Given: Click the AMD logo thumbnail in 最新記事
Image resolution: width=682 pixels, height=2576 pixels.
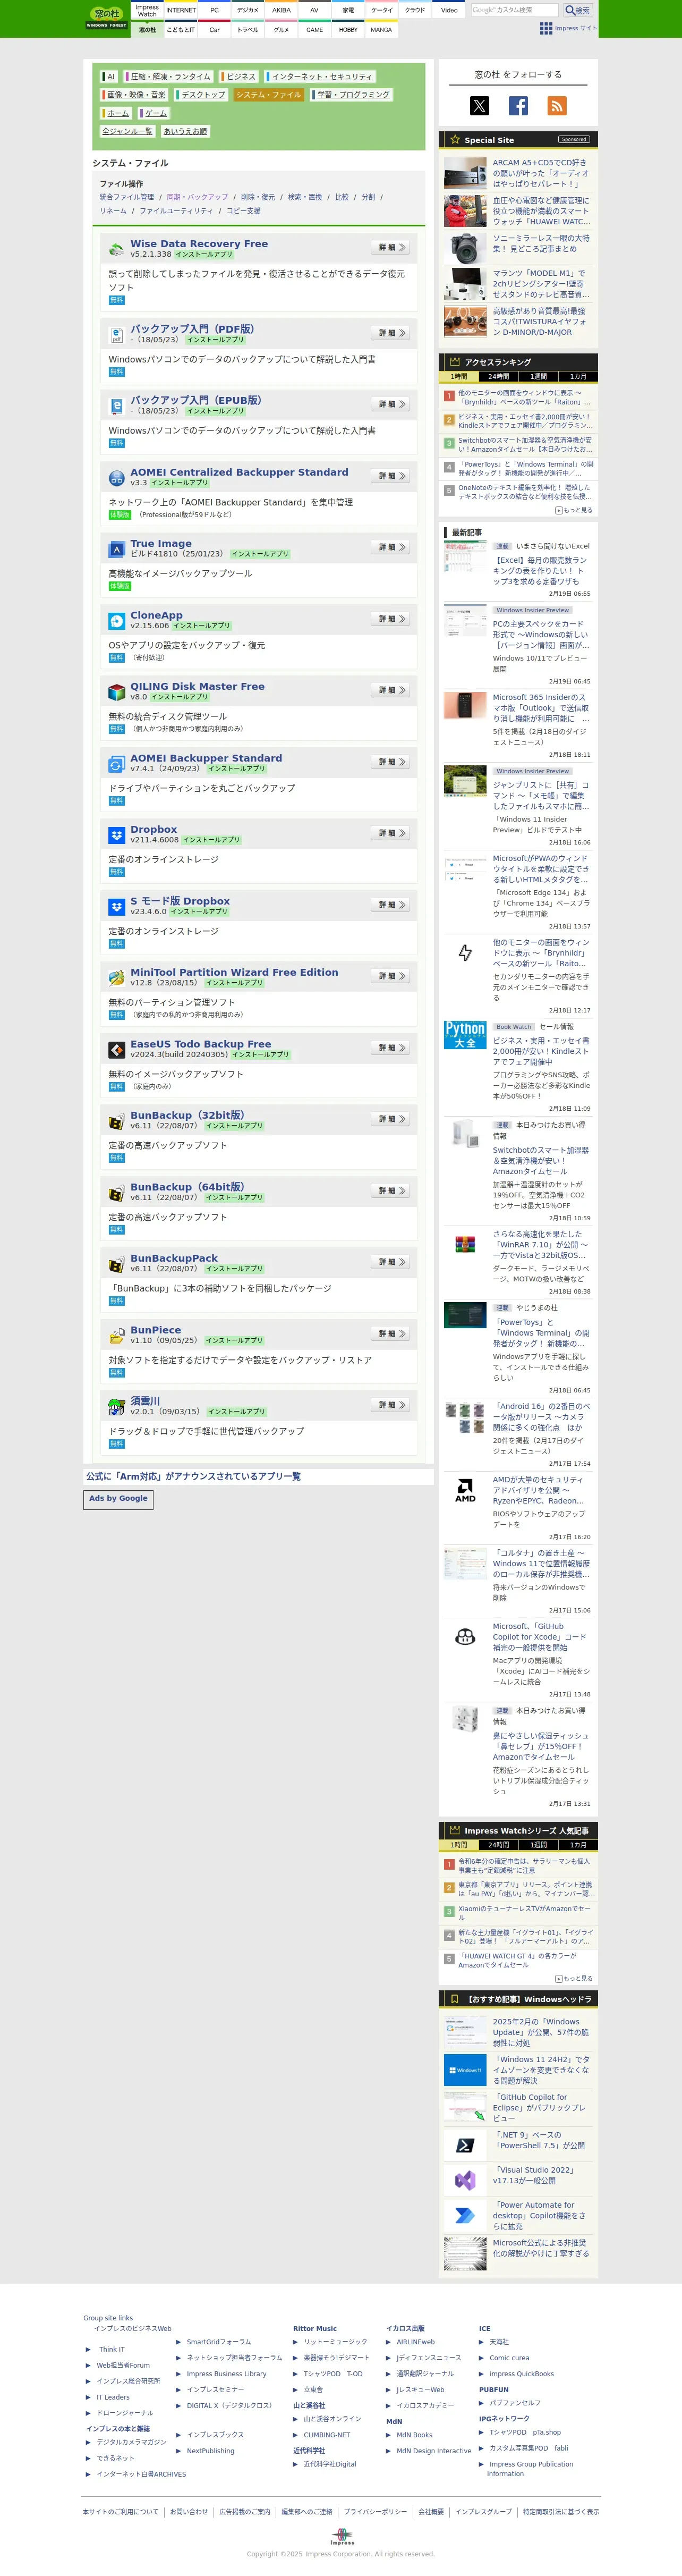Looking at the screenshot, I should click(x=465, y=1491).
